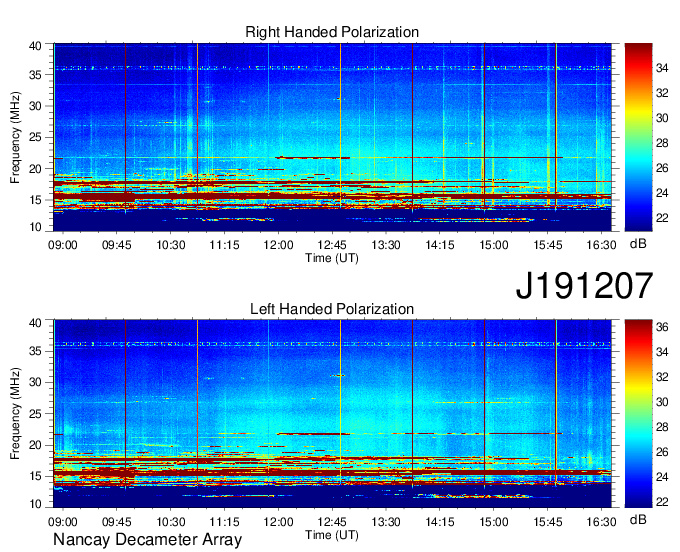Click 35 MHz tick on top plot
The height and width of the screenshot is (552, 680).
[x=35, y=75]
